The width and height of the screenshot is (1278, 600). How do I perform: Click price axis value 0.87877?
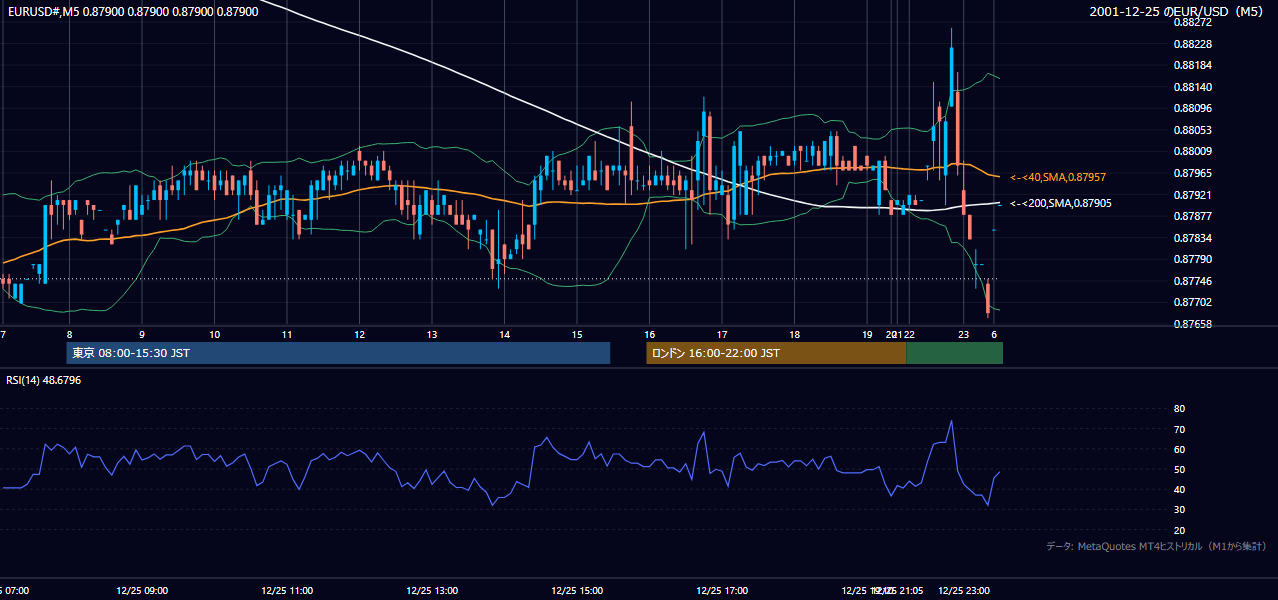pos(1192,216)
